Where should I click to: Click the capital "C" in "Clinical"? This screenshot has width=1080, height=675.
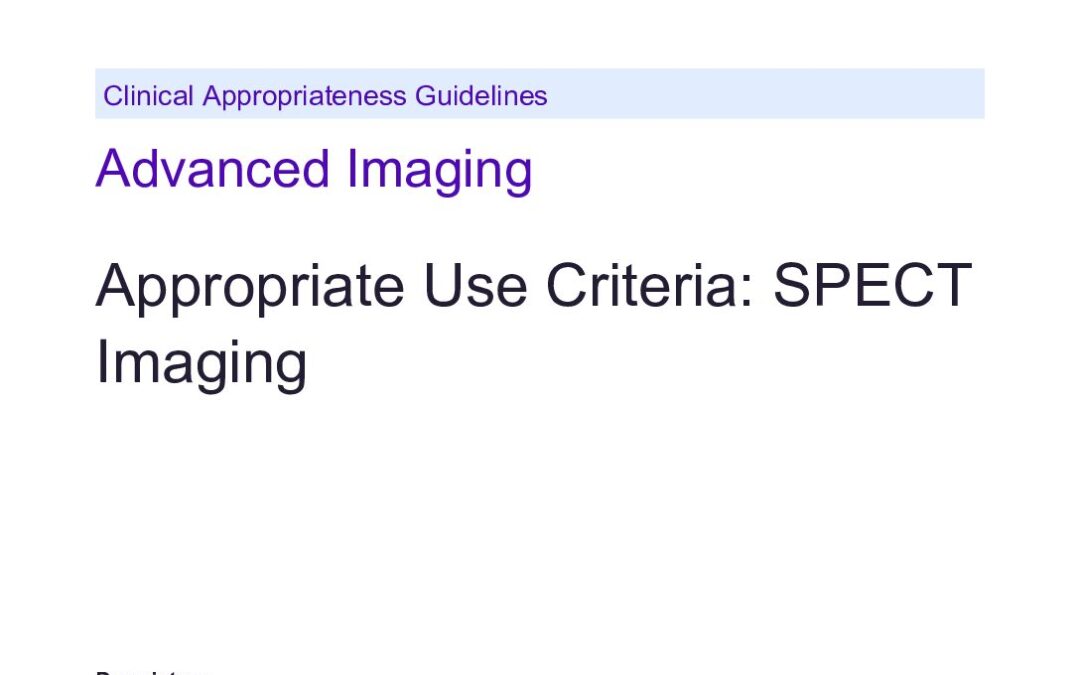coord(112,96)
